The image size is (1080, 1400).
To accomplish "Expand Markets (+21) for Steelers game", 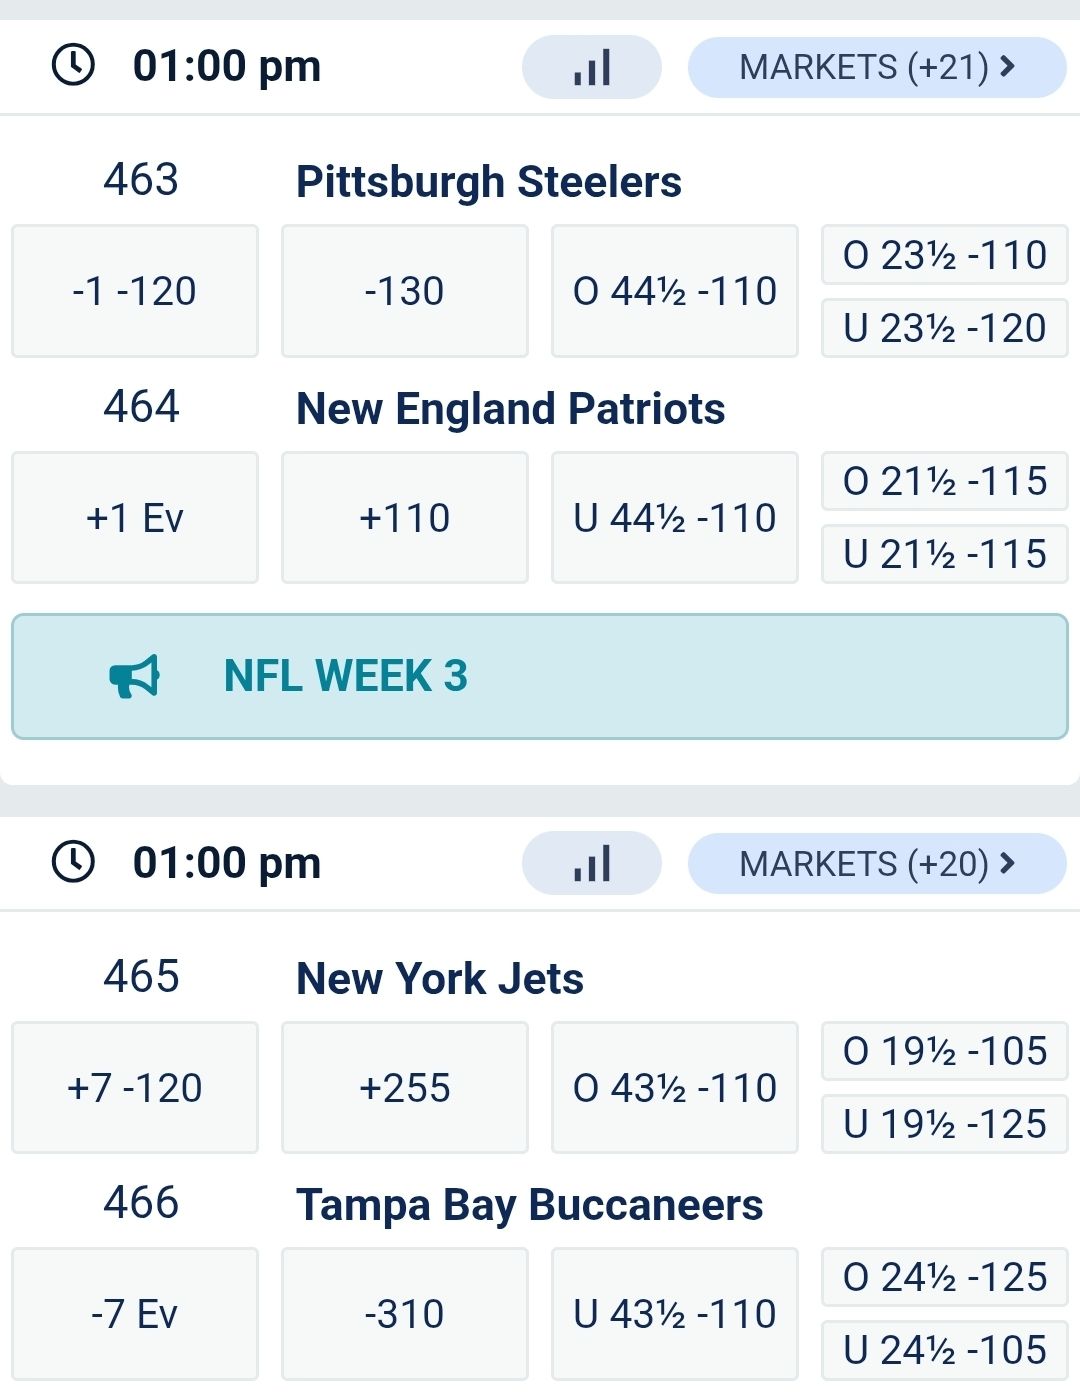I will pyautogui.click(x=877, y=68).
